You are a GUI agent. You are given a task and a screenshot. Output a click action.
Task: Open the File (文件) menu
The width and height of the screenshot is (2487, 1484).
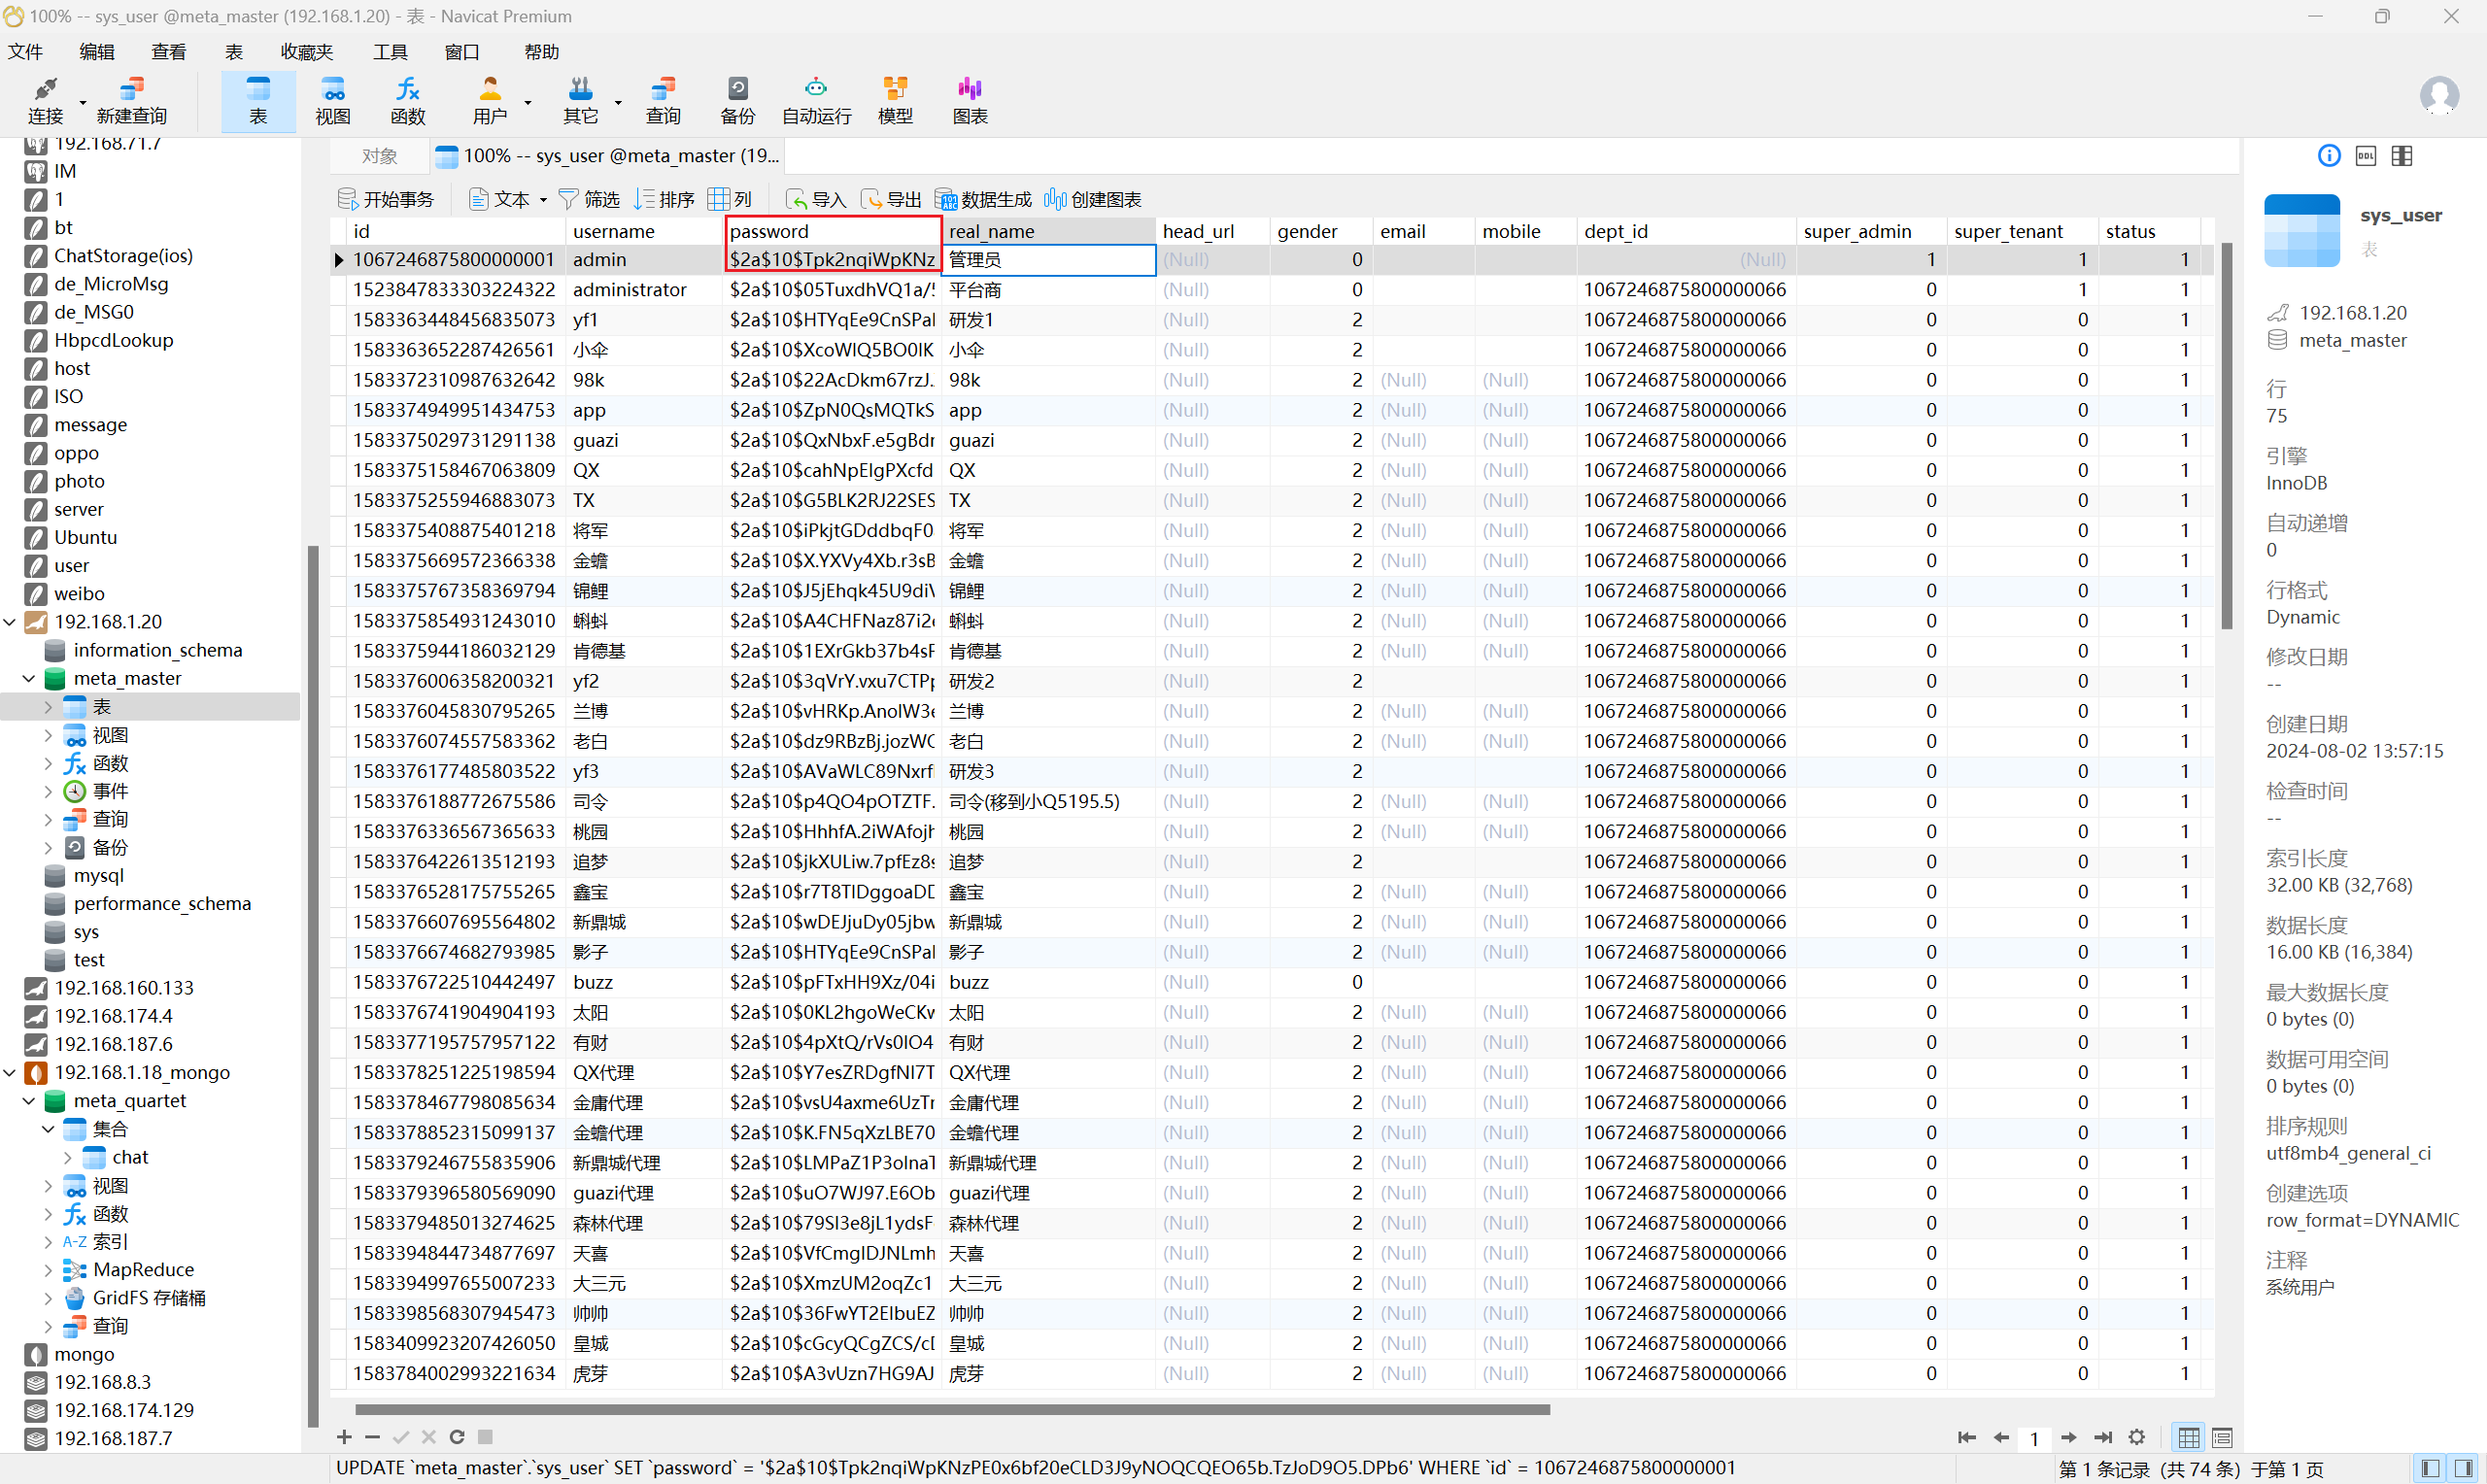25,51
